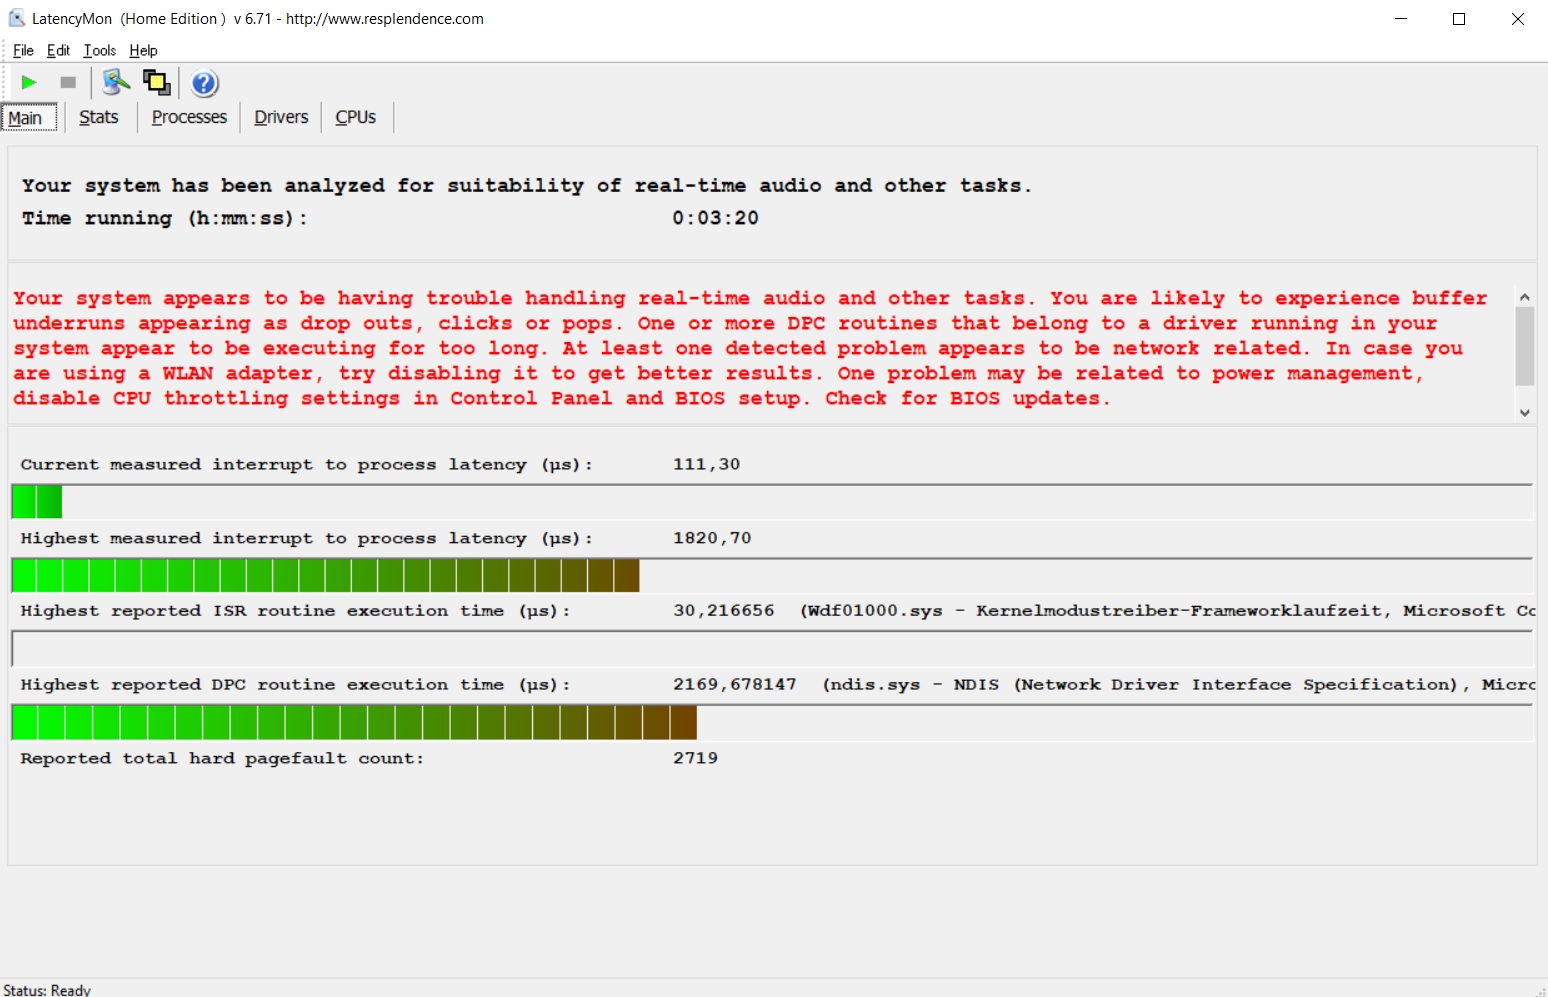
Task: Click the 'Highest reported ISR routine execution time' label
Action: pos(295,611)
